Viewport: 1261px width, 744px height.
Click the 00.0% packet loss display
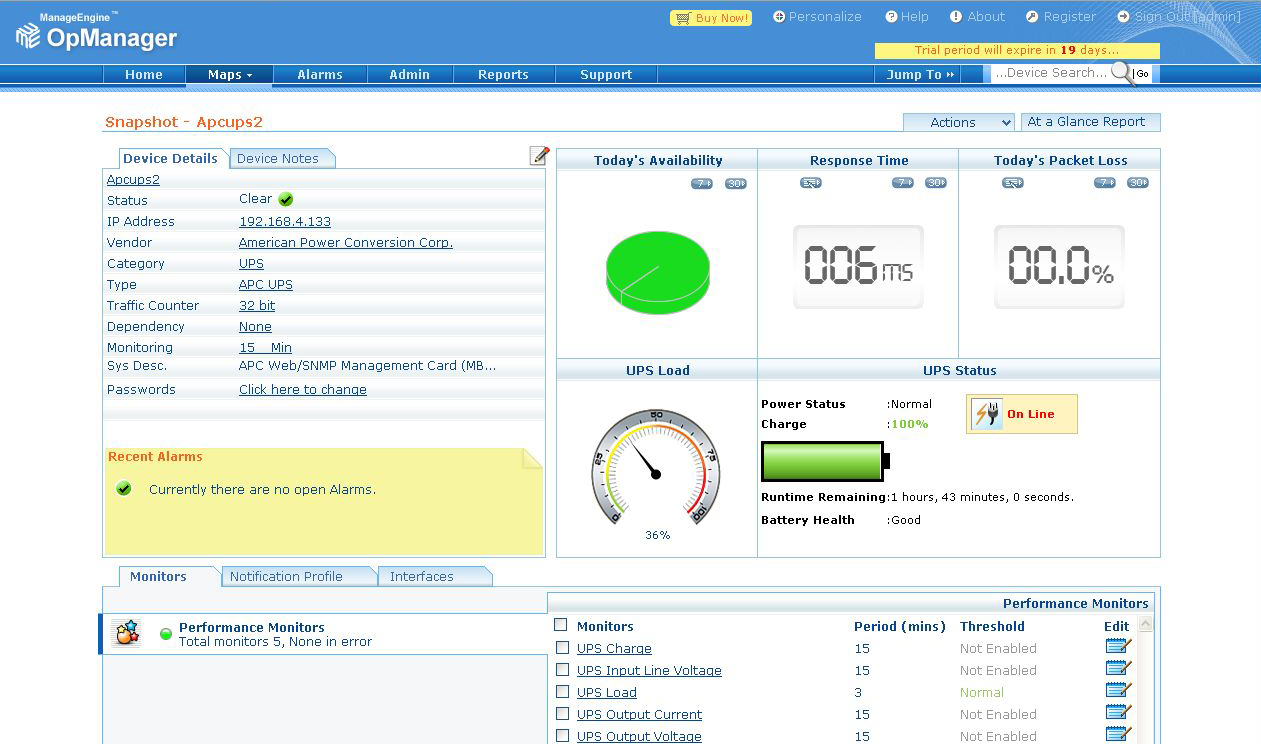pos(1059,267)
